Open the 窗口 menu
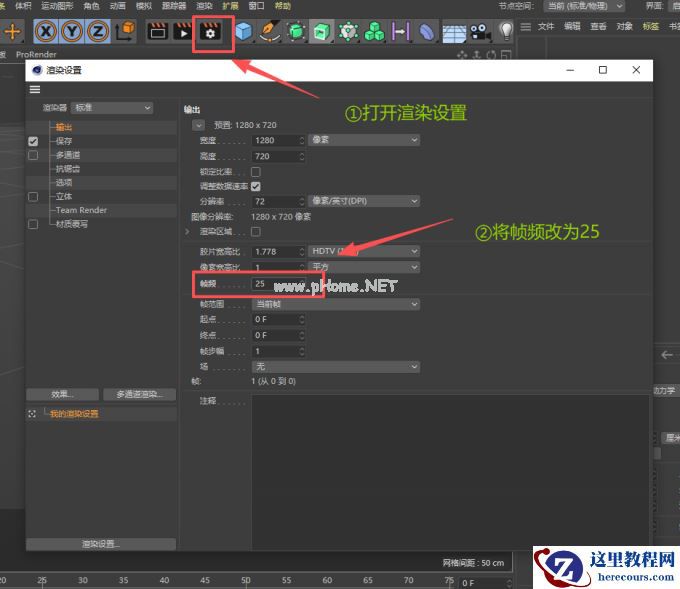This screenshot has height=589, width=680. [x=256, y=6]
